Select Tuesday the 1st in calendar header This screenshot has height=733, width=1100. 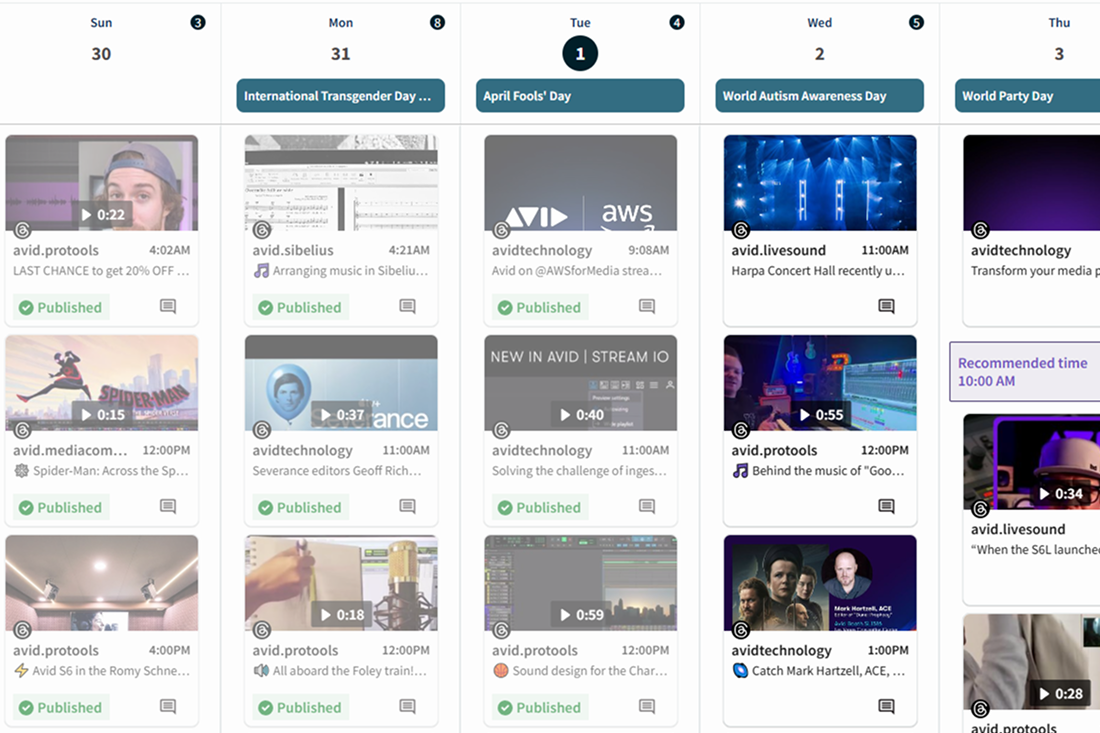[x=580, y=54]
